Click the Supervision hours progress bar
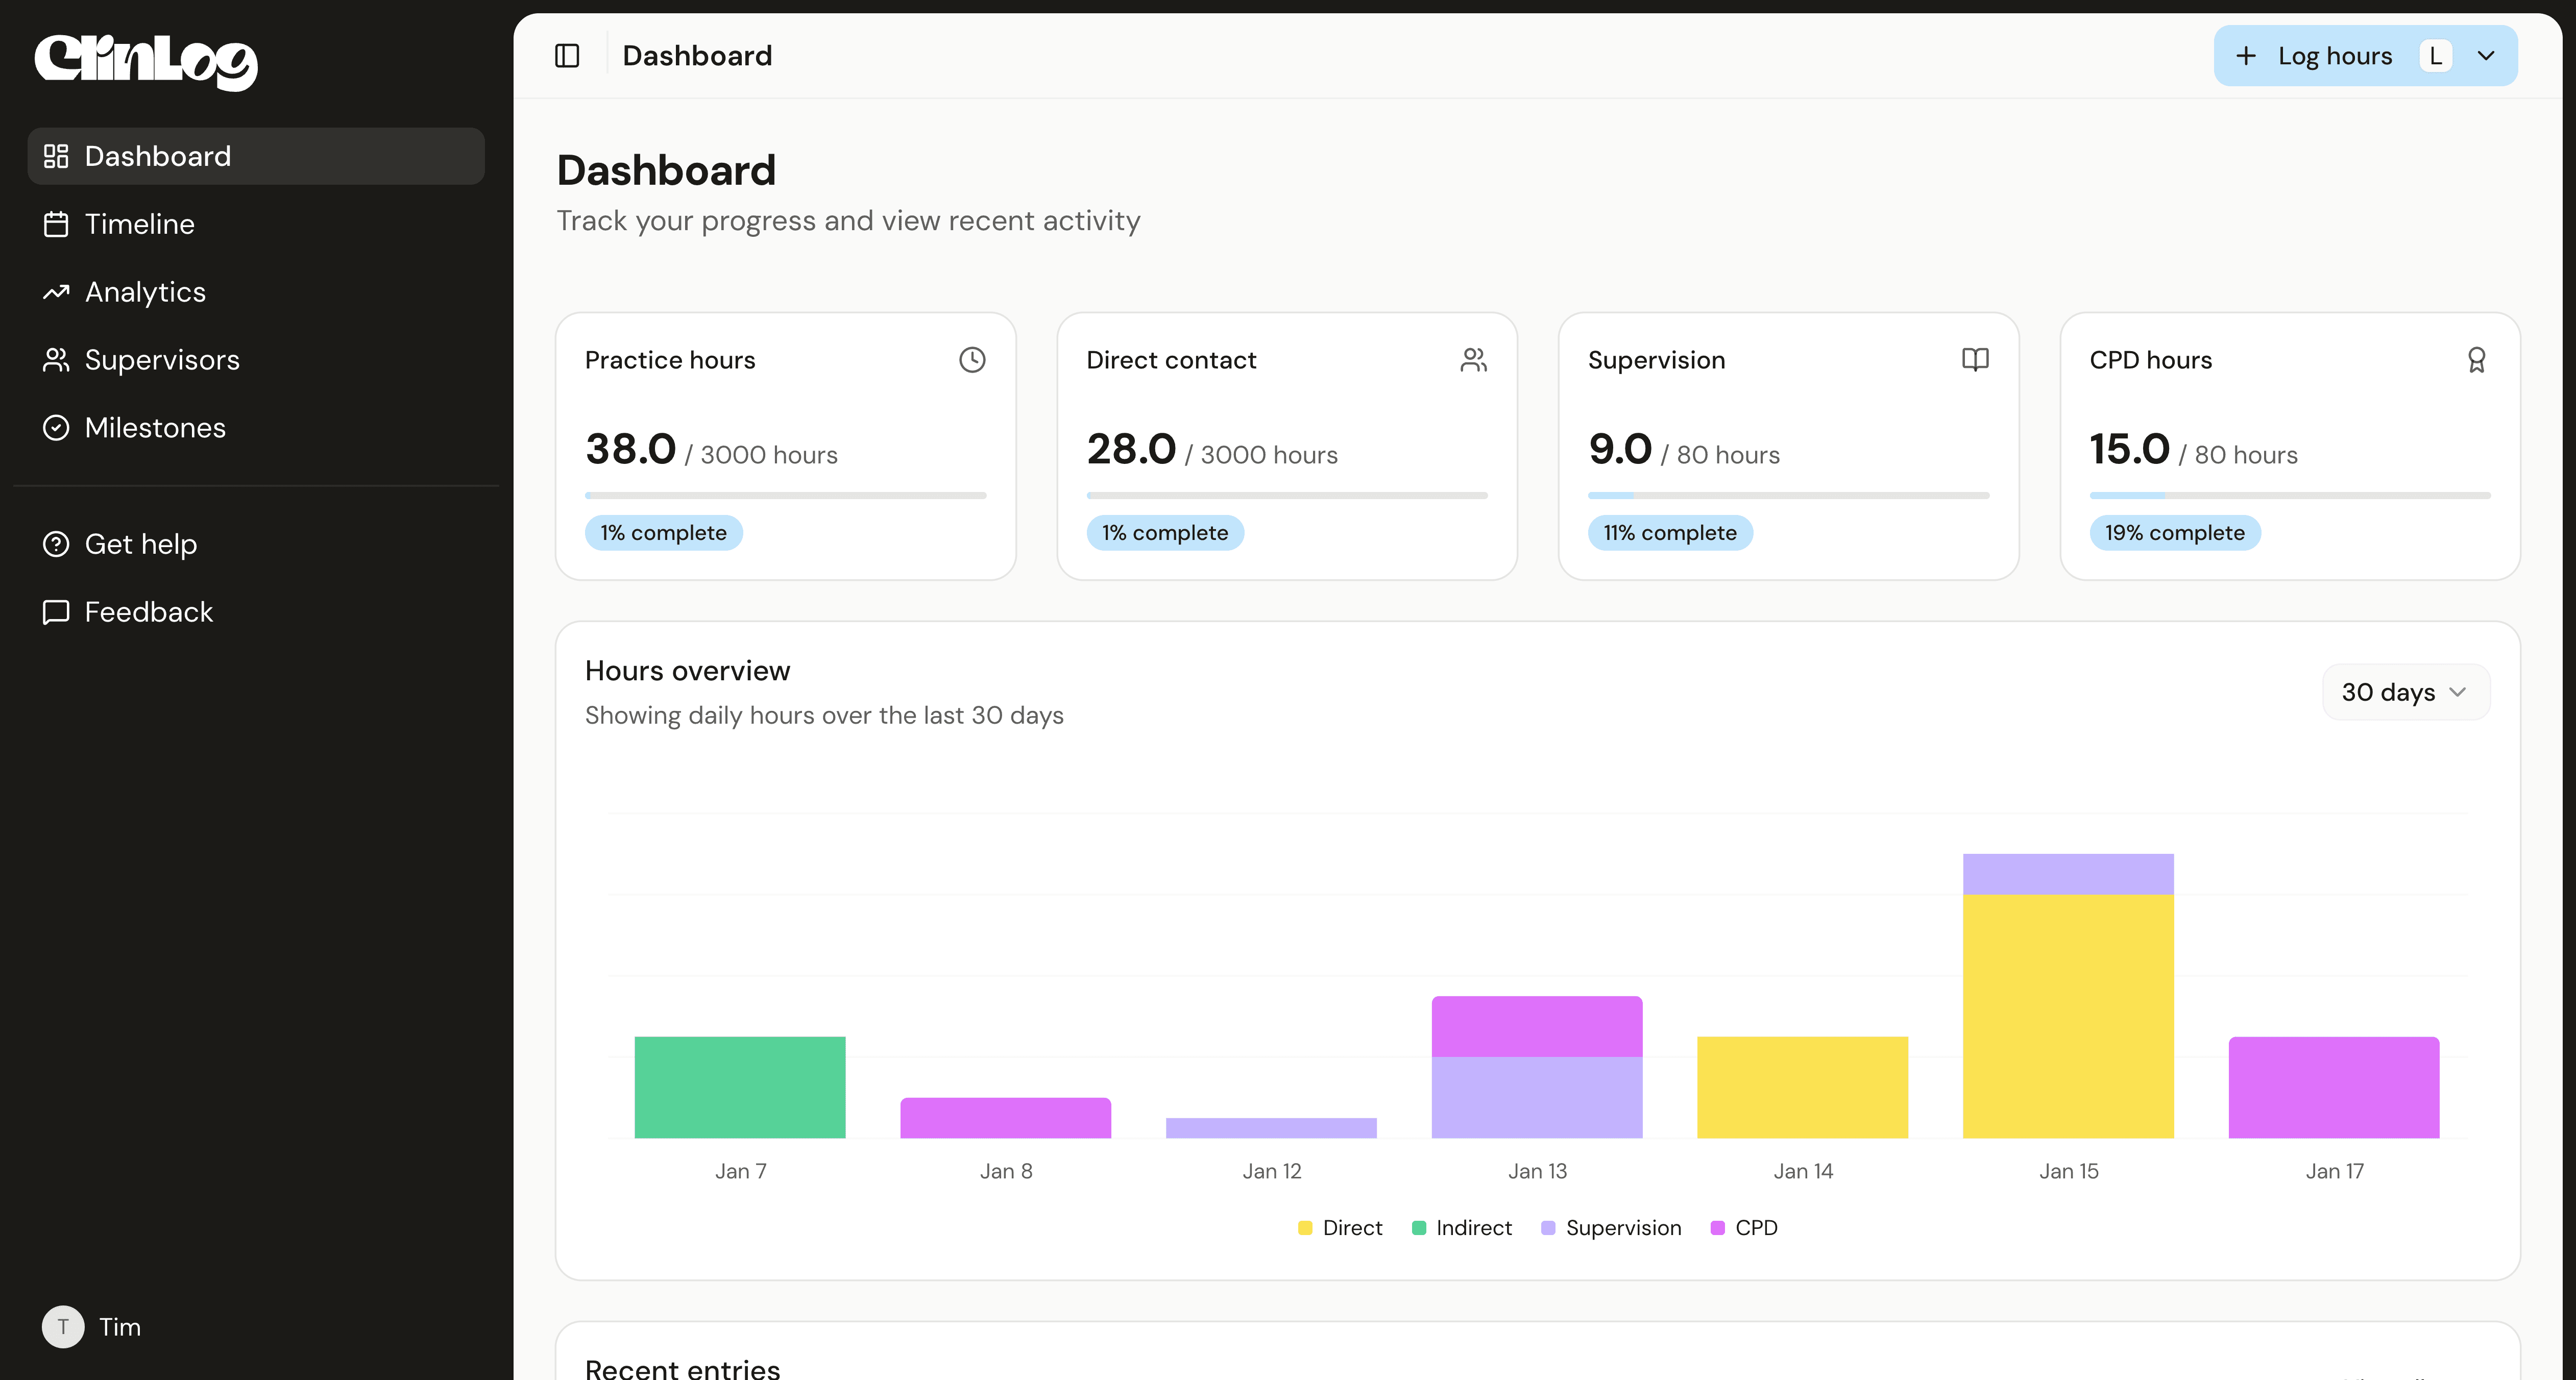 coord(1788,496)
